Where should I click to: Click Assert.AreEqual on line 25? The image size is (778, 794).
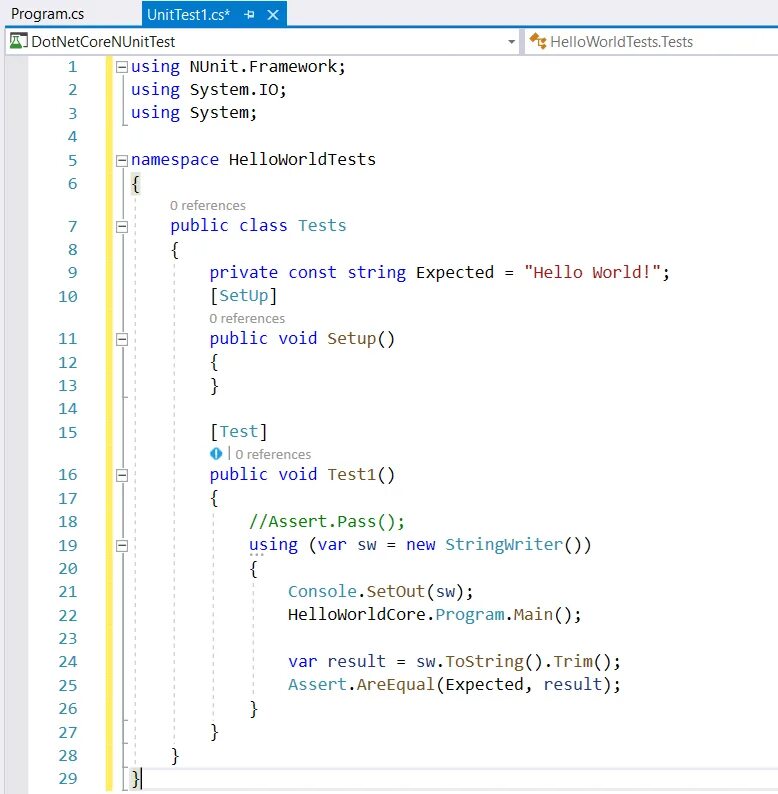click(x=361, y=685)
